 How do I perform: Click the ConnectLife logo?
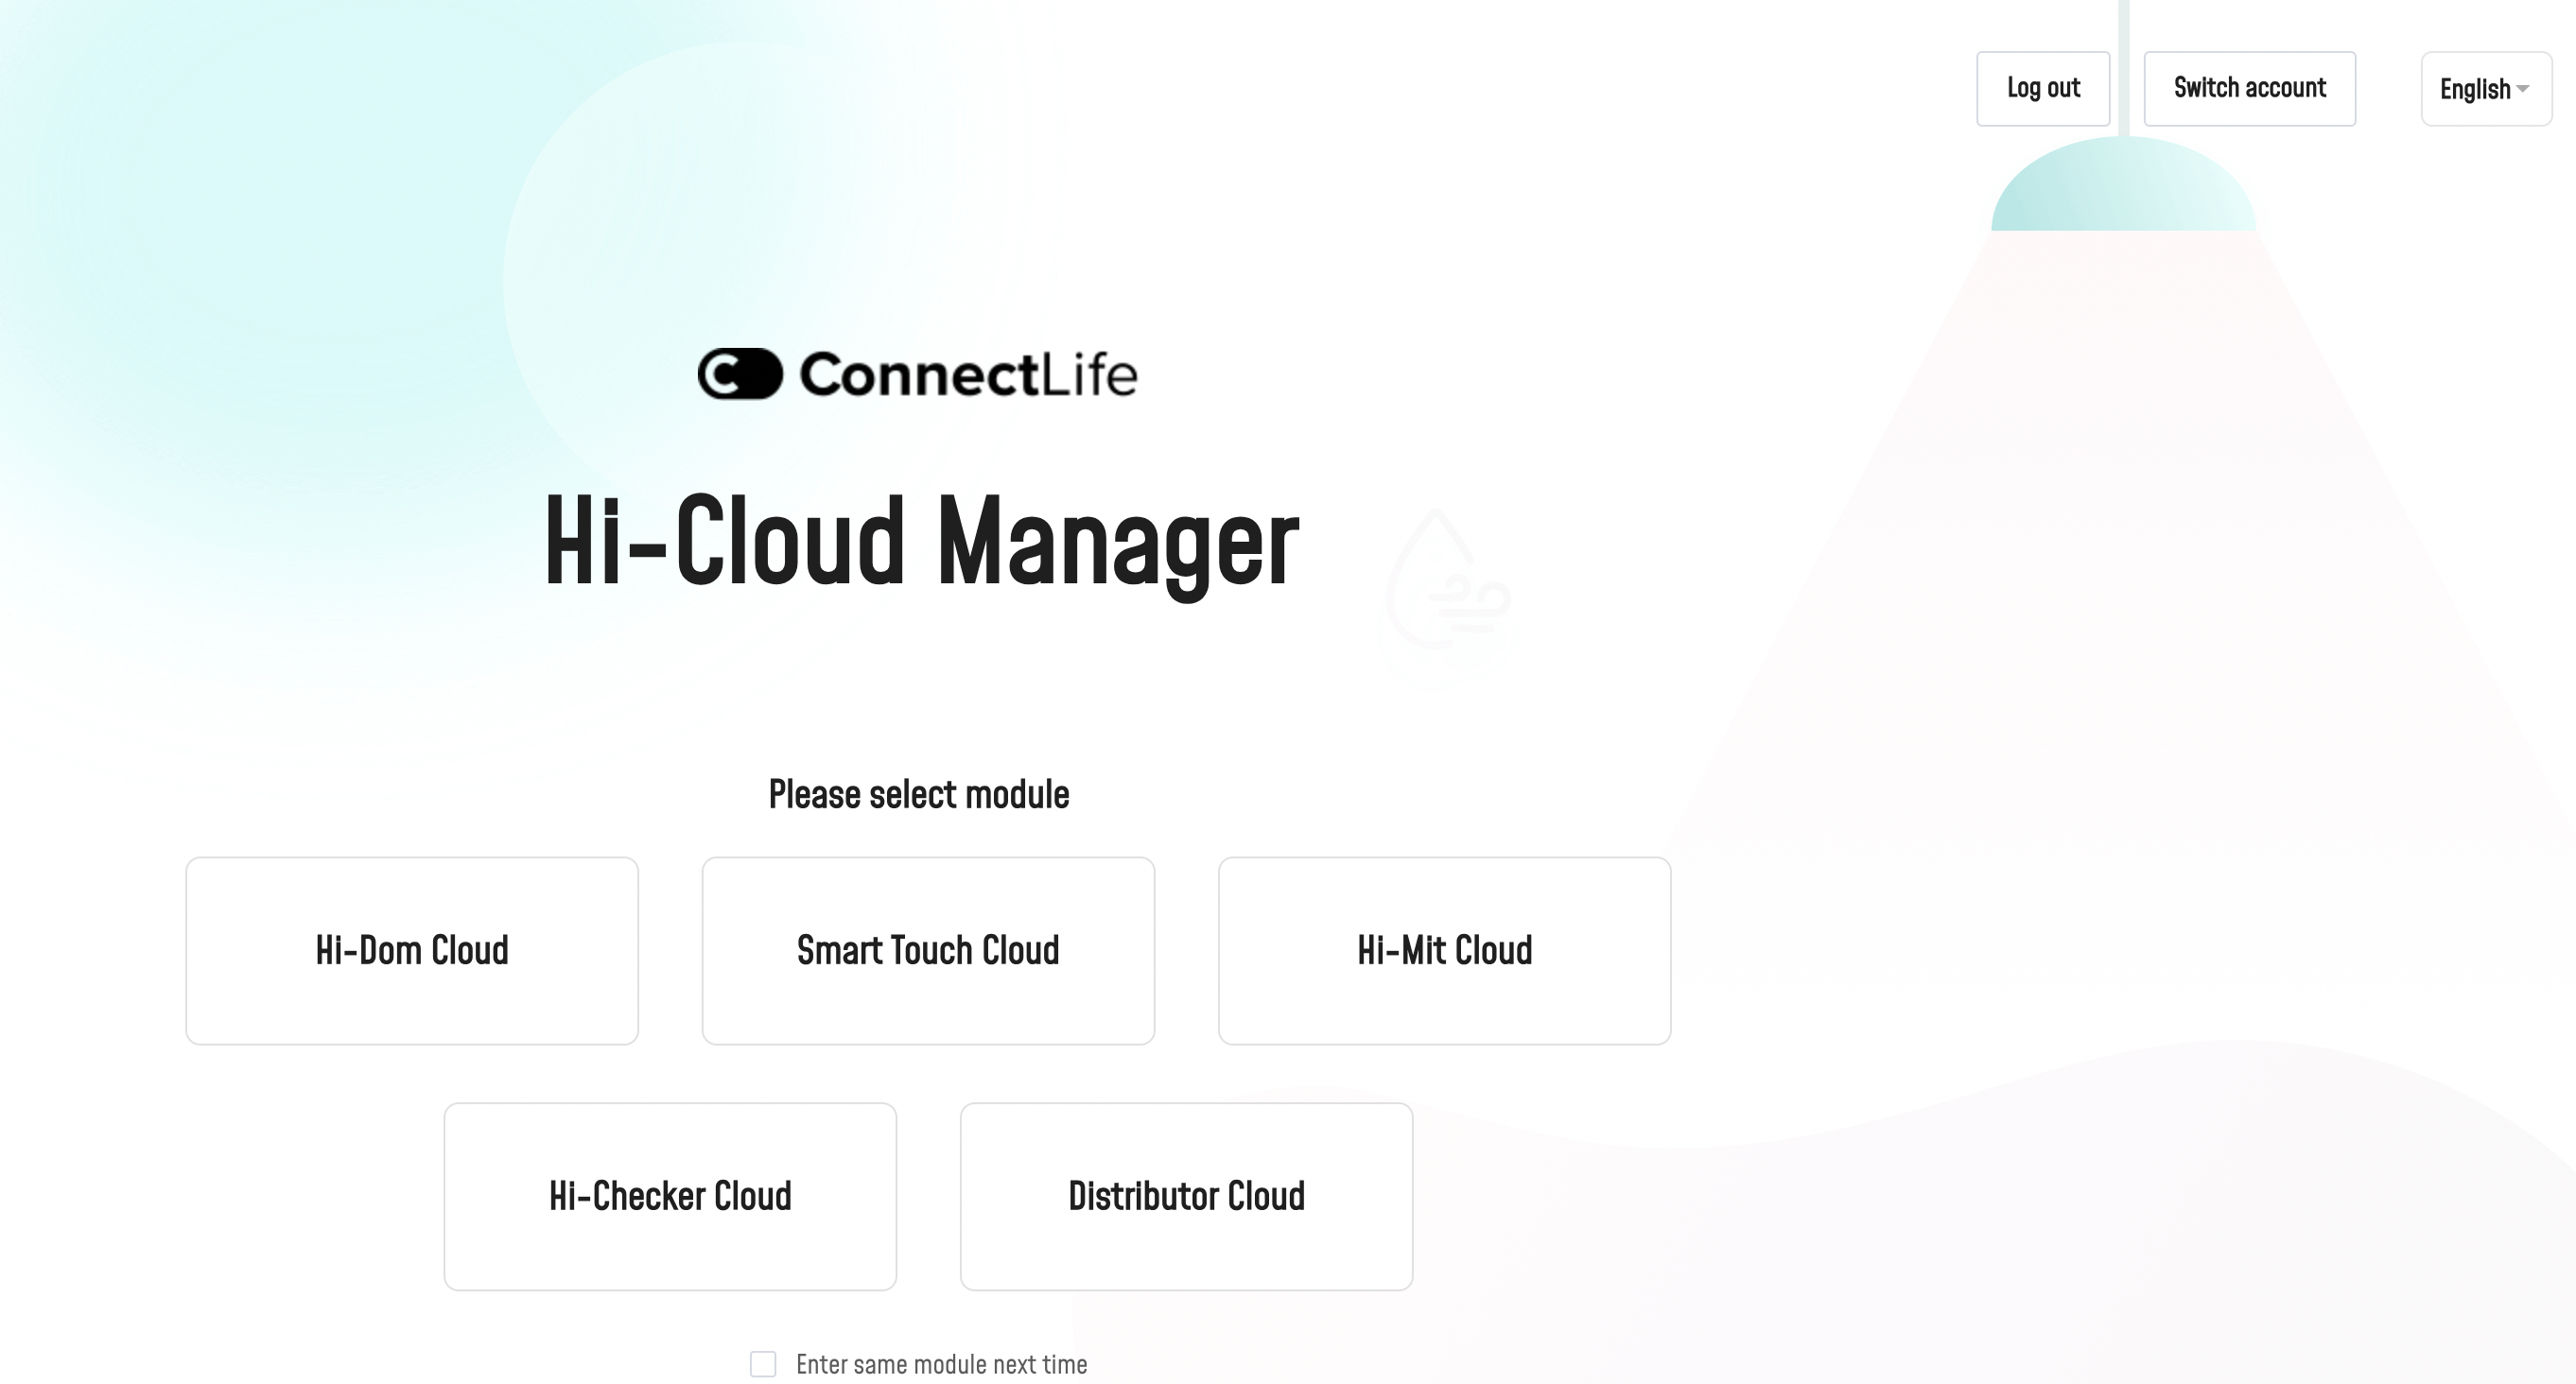[x=918, y=374]
